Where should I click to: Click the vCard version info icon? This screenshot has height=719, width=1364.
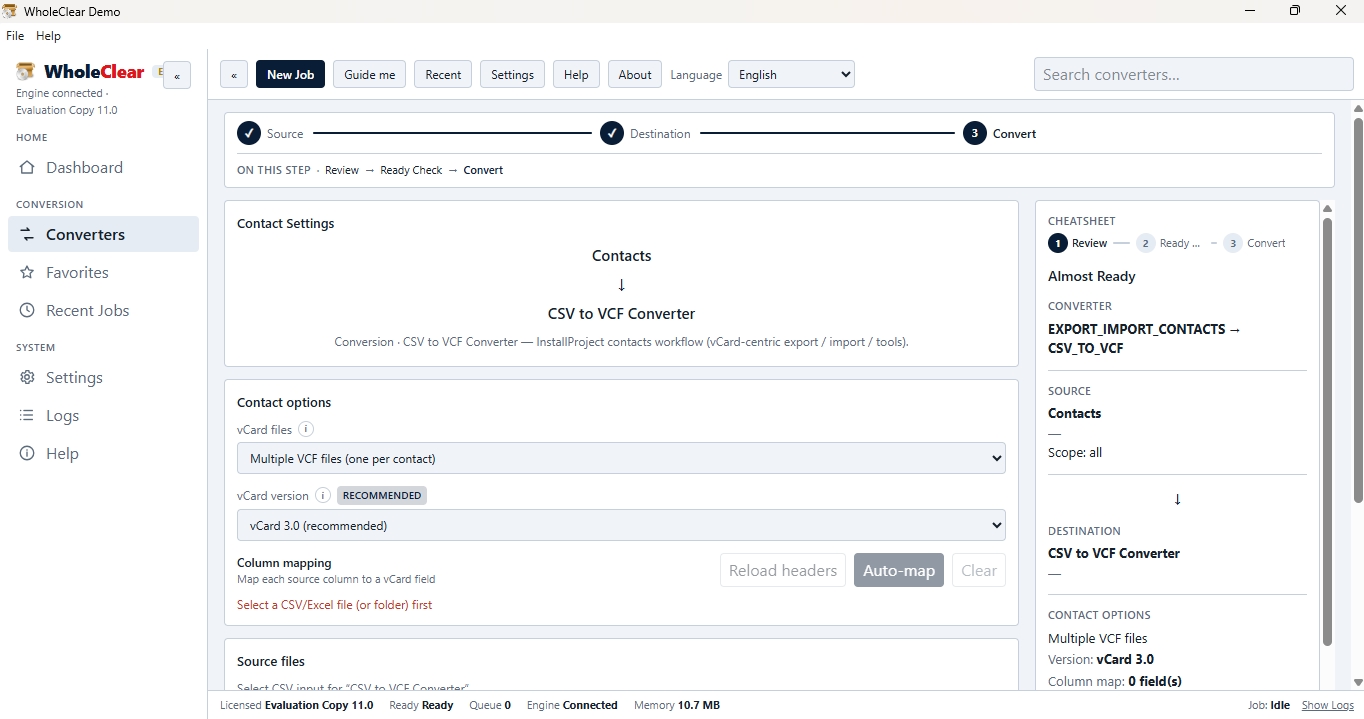click(323, 496)
